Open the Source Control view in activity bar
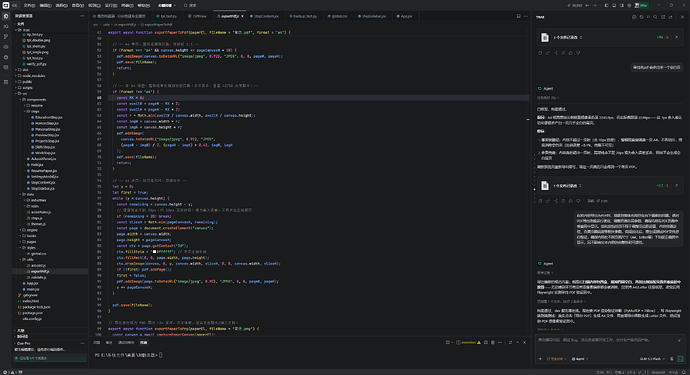The width and height of the screenshot is (690, 375). [6, 37]
